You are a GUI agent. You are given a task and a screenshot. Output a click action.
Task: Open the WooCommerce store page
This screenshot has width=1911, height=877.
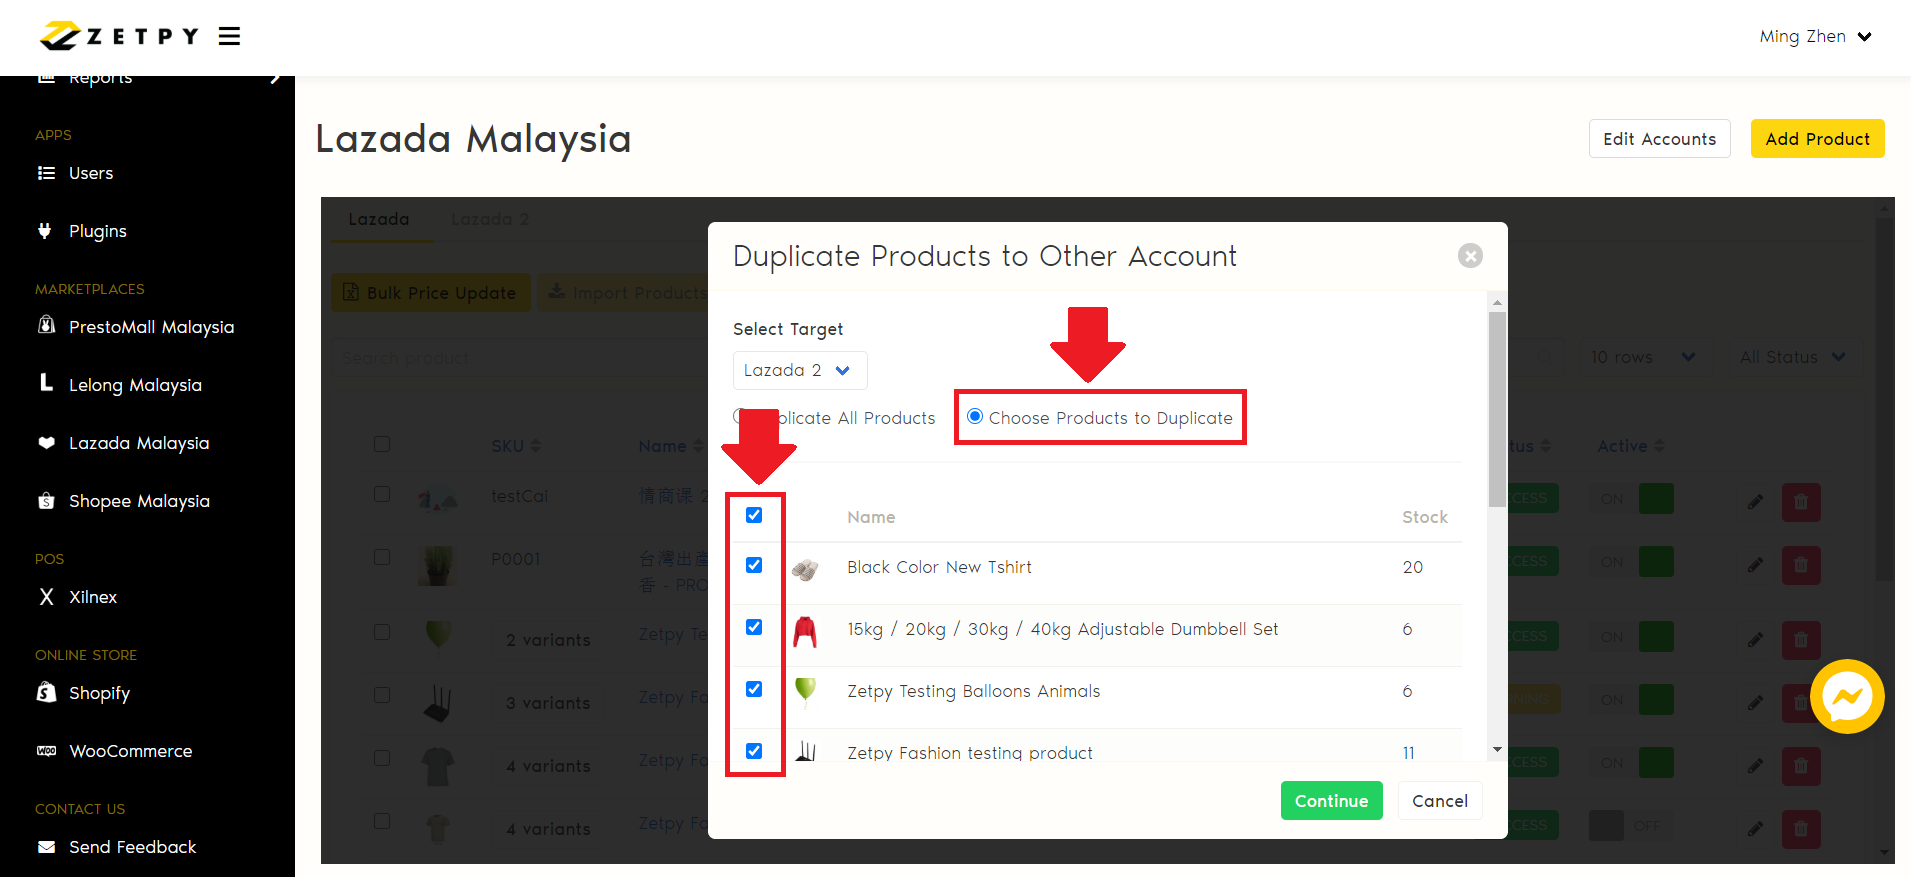click(x=130, y=751)
